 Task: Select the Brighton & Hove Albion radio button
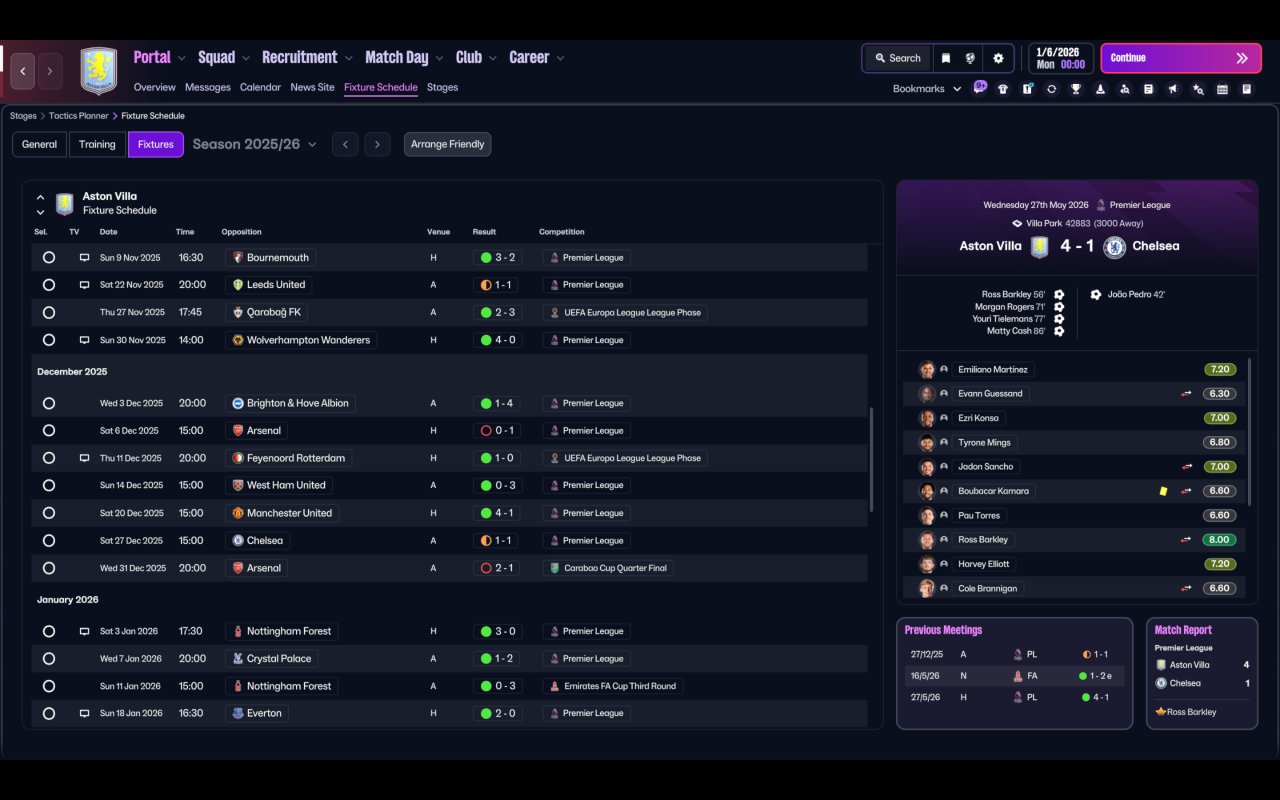48,404
